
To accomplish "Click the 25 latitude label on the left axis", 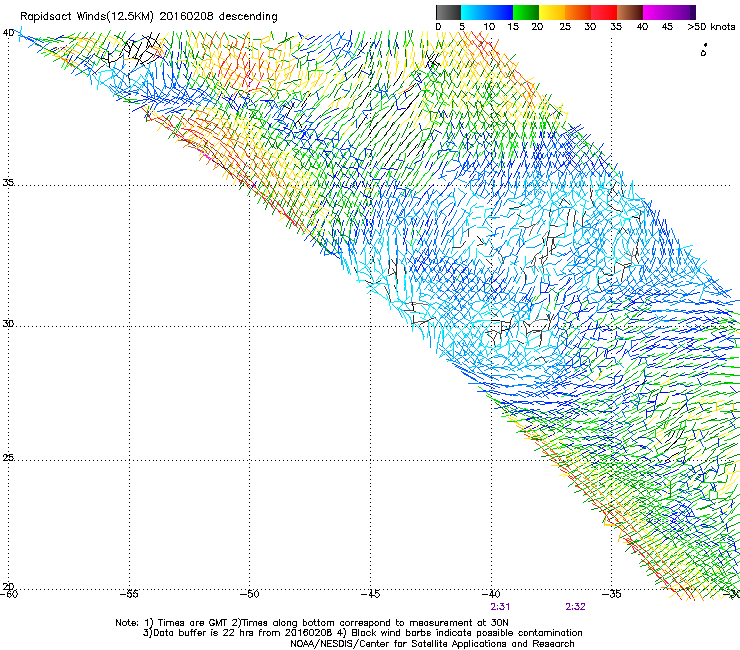I will point(8,457).
